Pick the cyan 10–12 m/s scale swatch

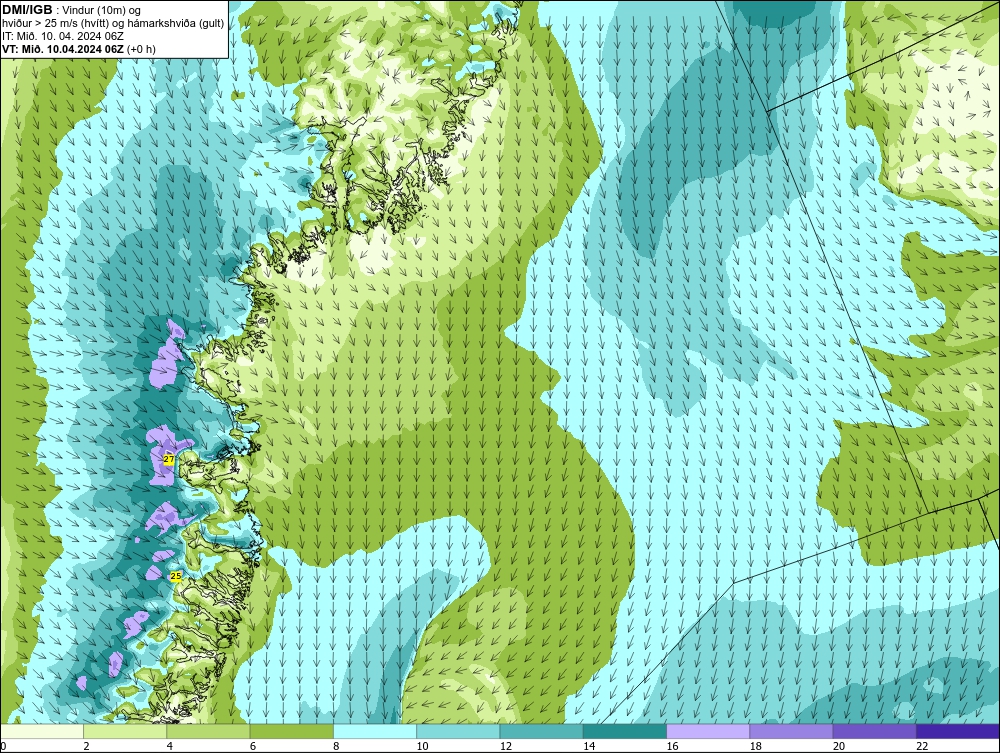tap(458, 731)
